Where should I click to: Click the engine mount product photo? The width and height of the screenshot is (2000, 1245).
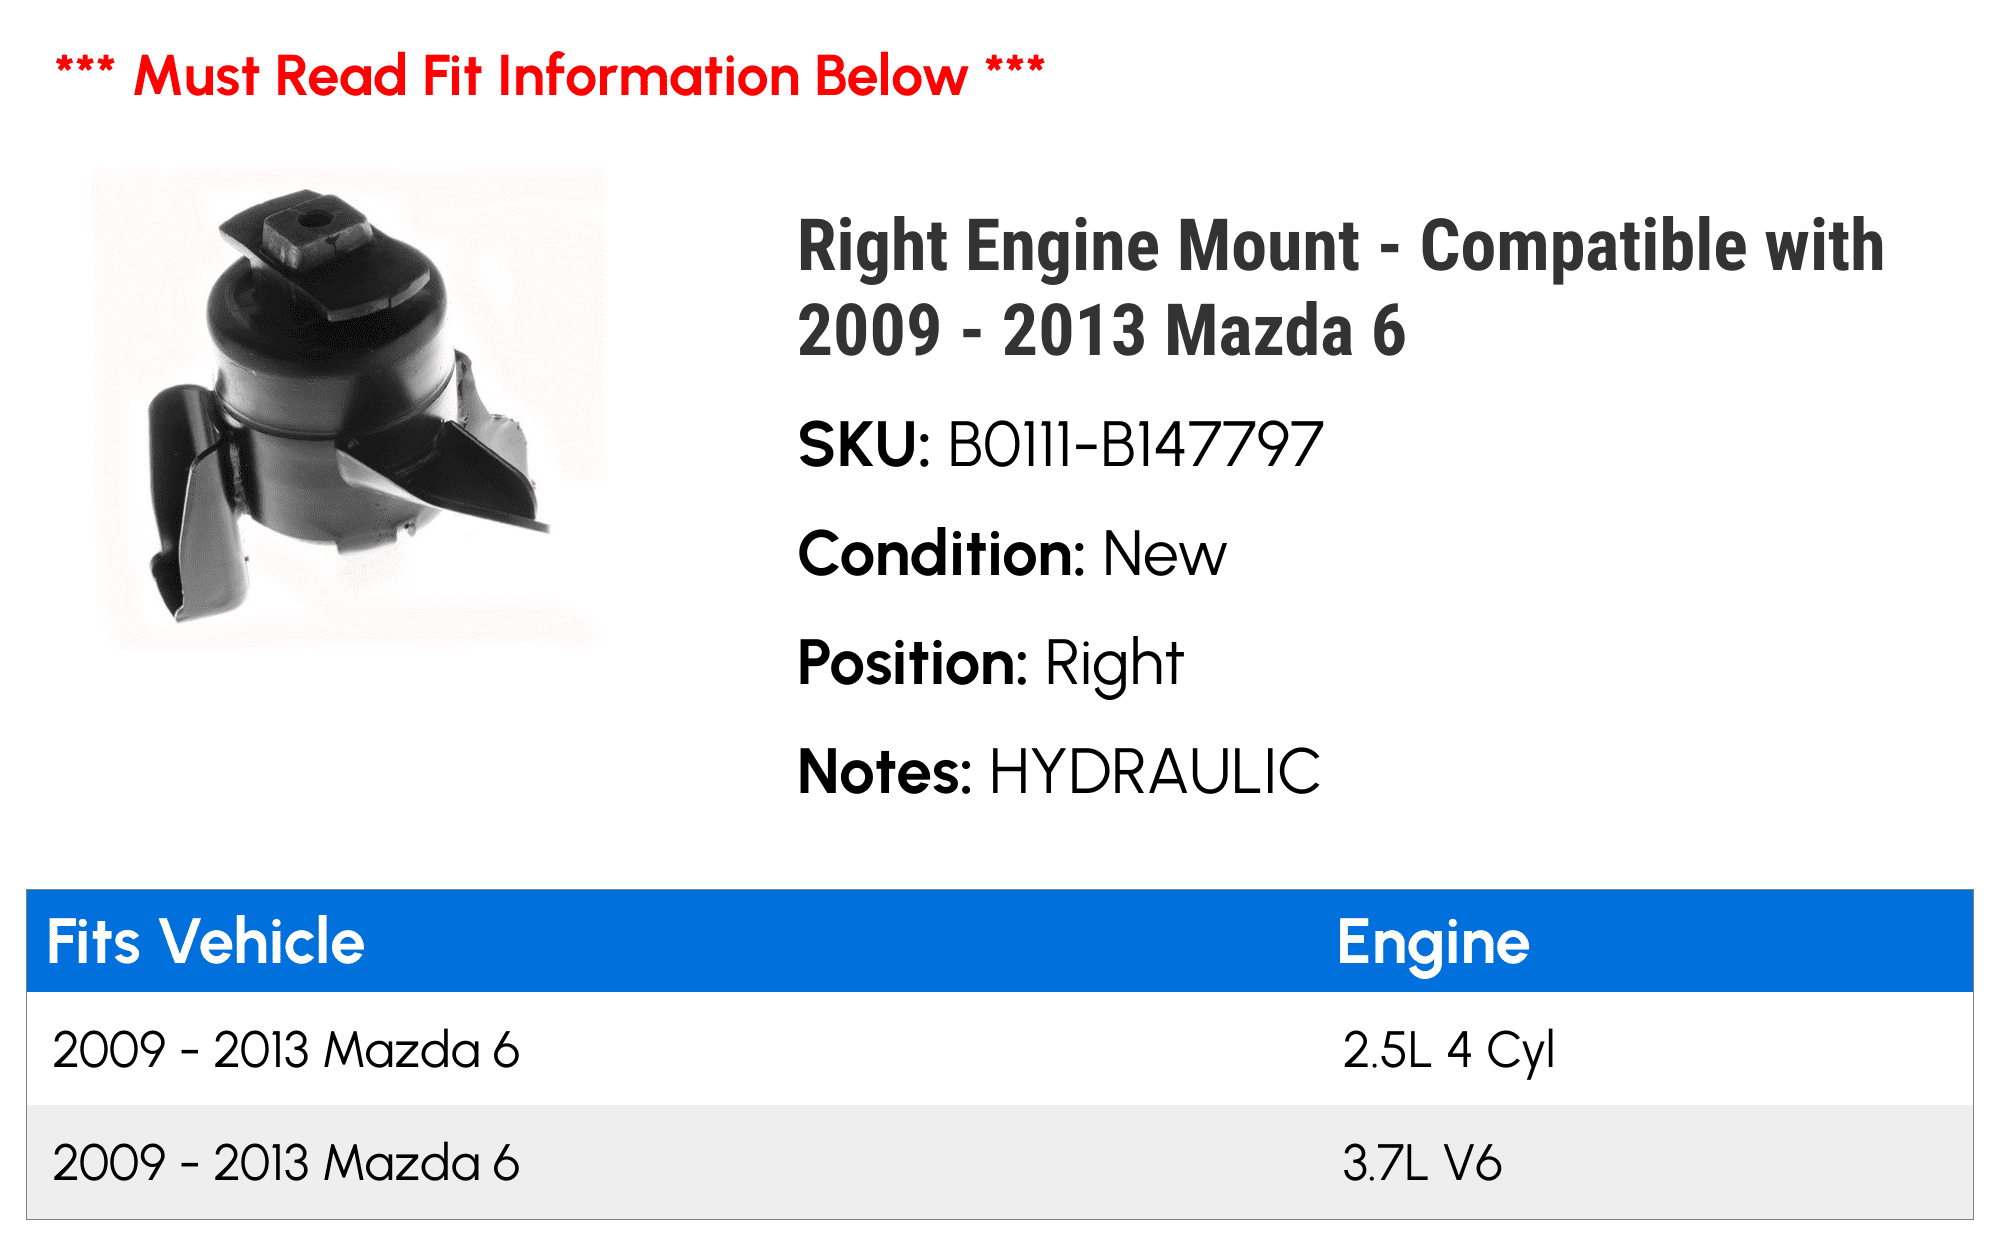pos(350,408)
